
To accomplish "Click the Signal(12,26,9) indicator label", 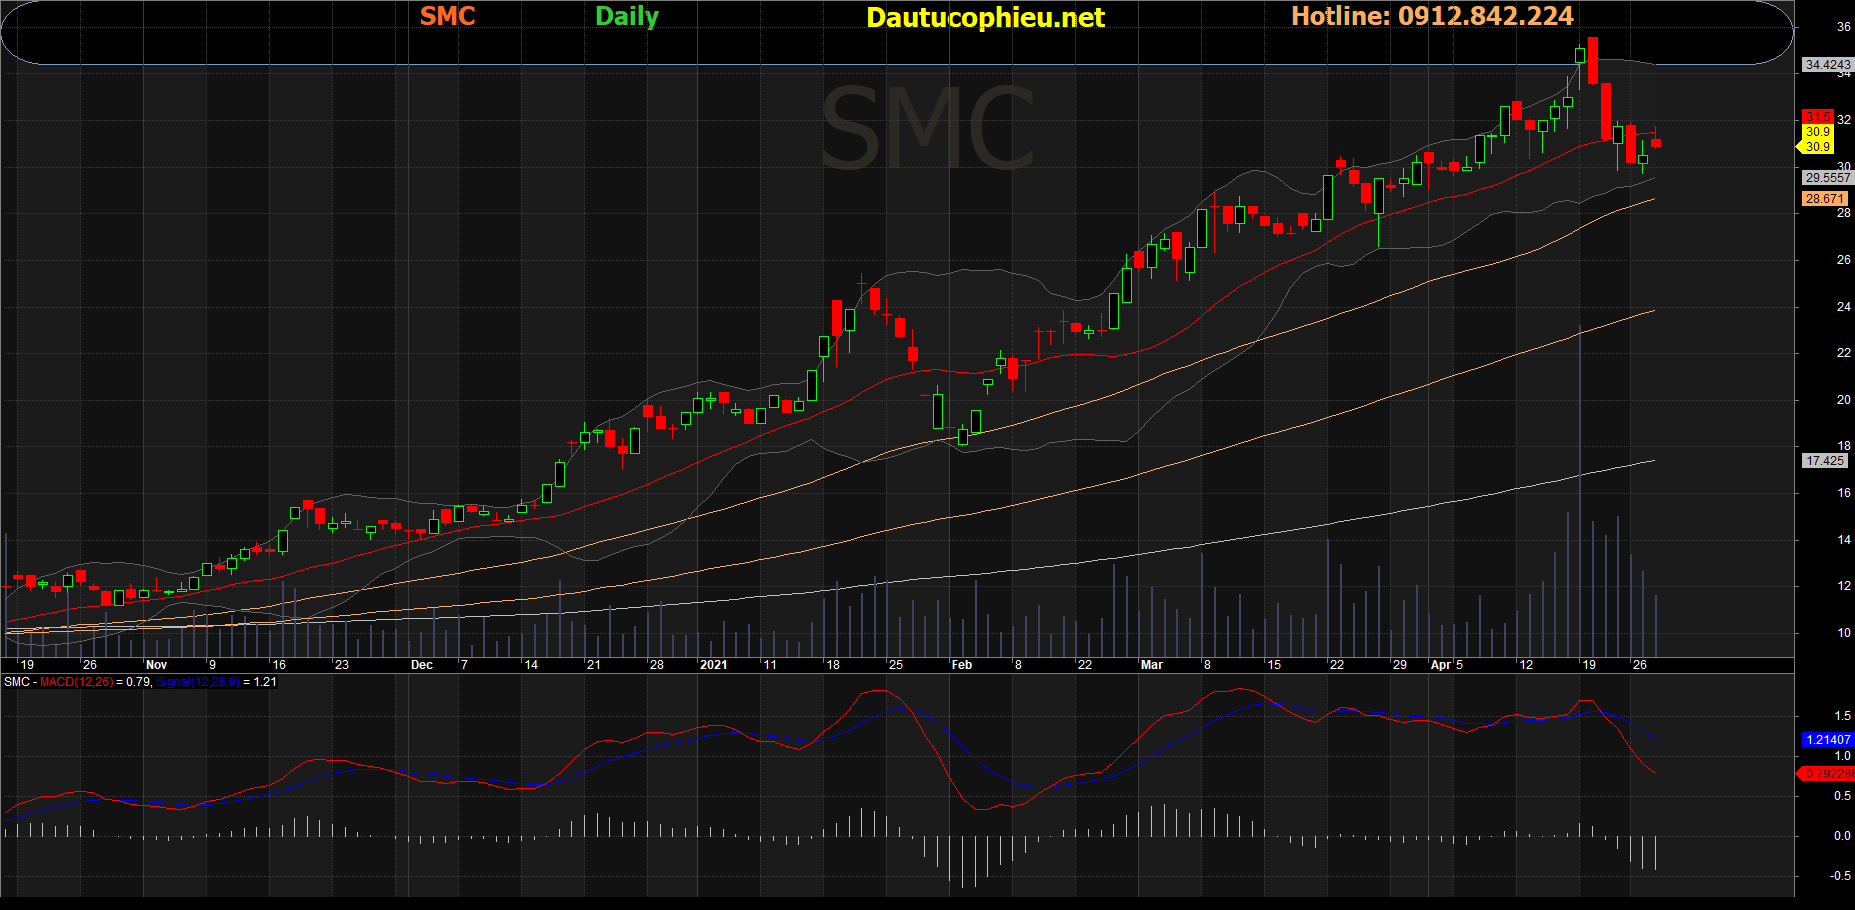I will coord(197,682).
